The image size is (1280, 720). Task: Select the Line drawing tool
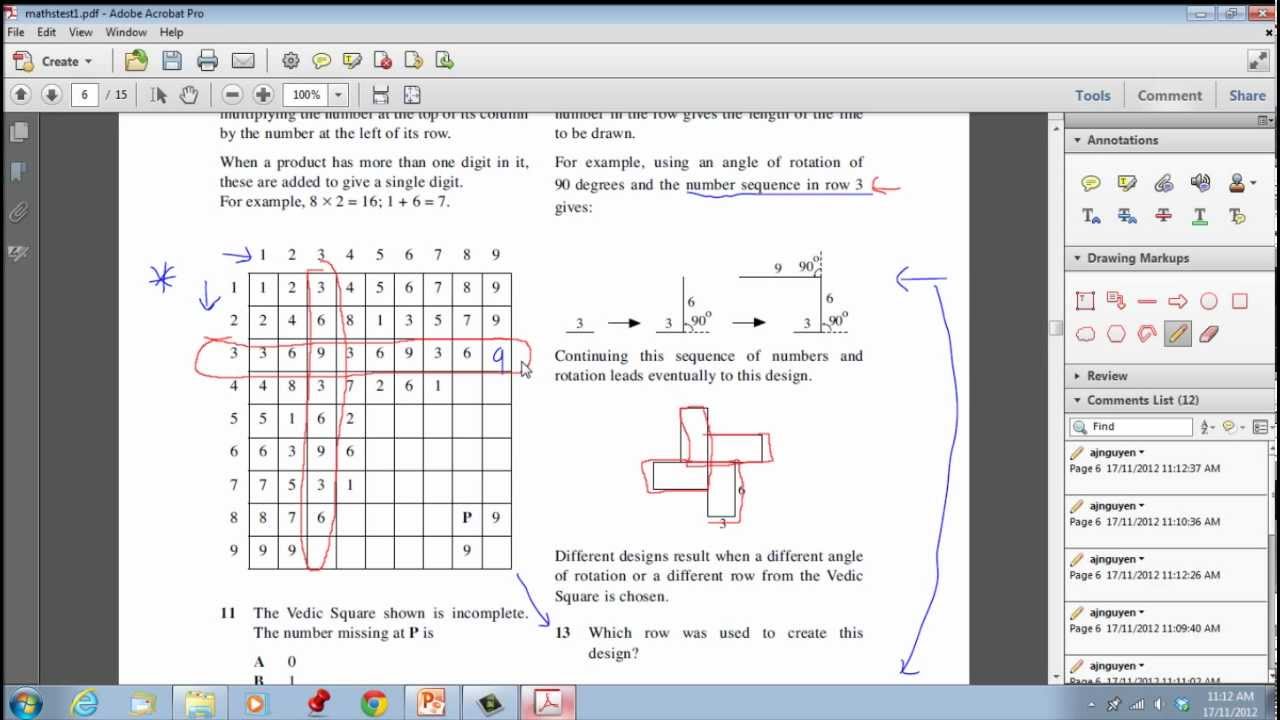click(1147, 301)
